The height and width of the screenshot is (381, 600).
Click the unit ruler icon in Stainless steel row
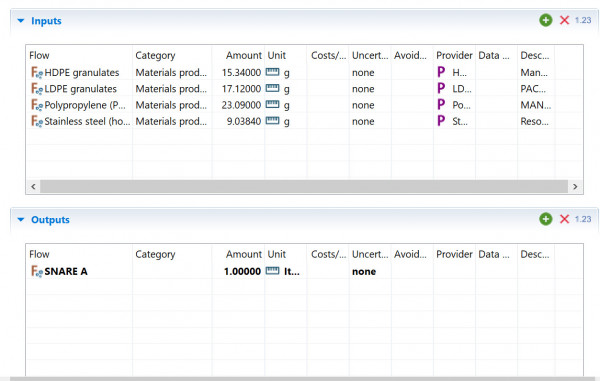(x=272, y=121)
